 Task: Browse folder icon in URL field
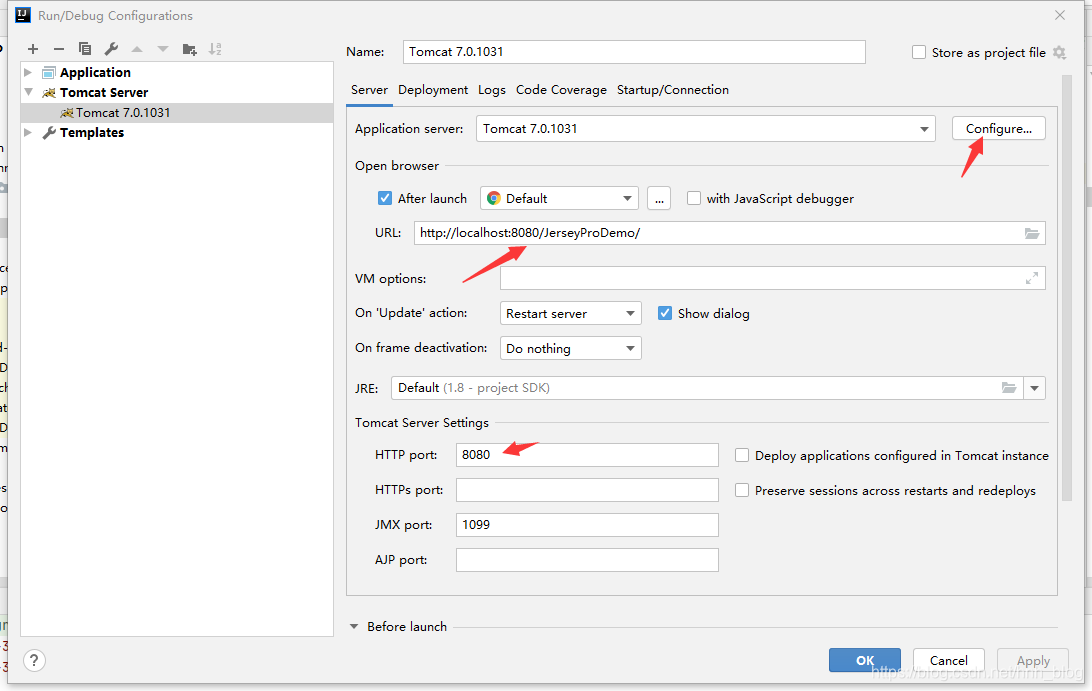pyautogui.click(x=1031, y=233)
